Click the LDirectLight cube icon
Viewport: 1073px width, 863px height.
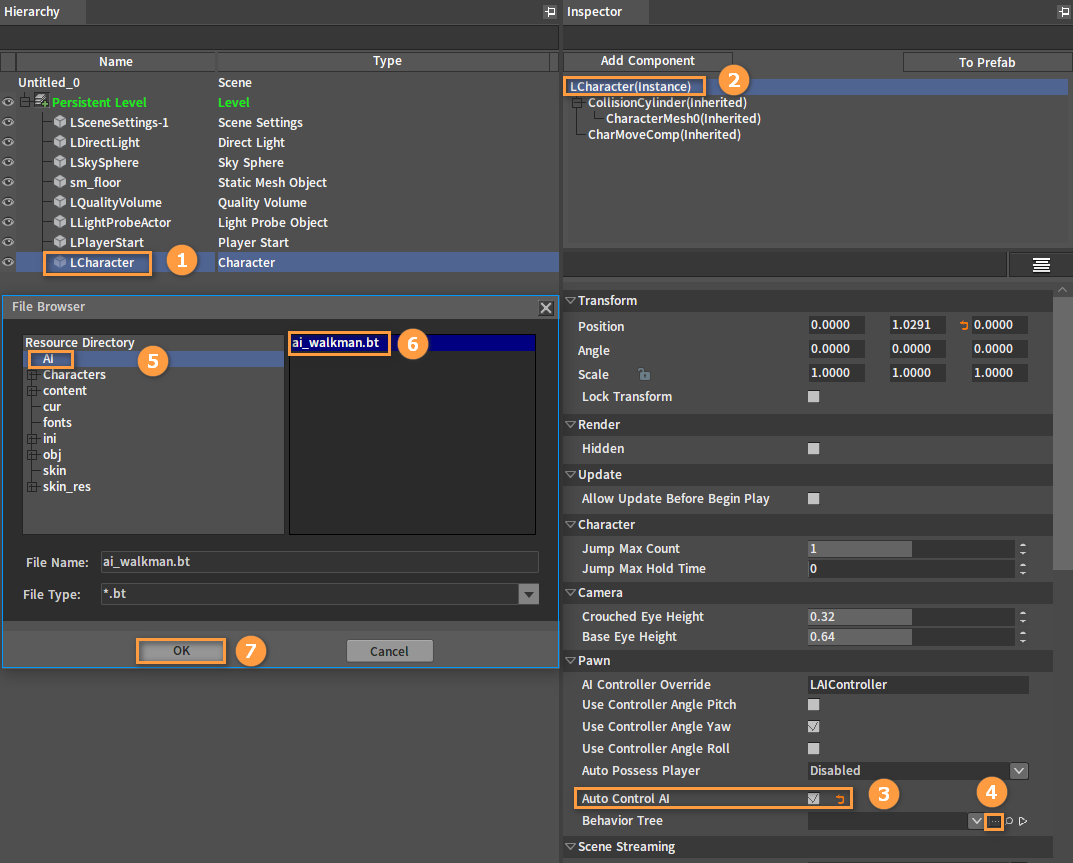[60, 142]
